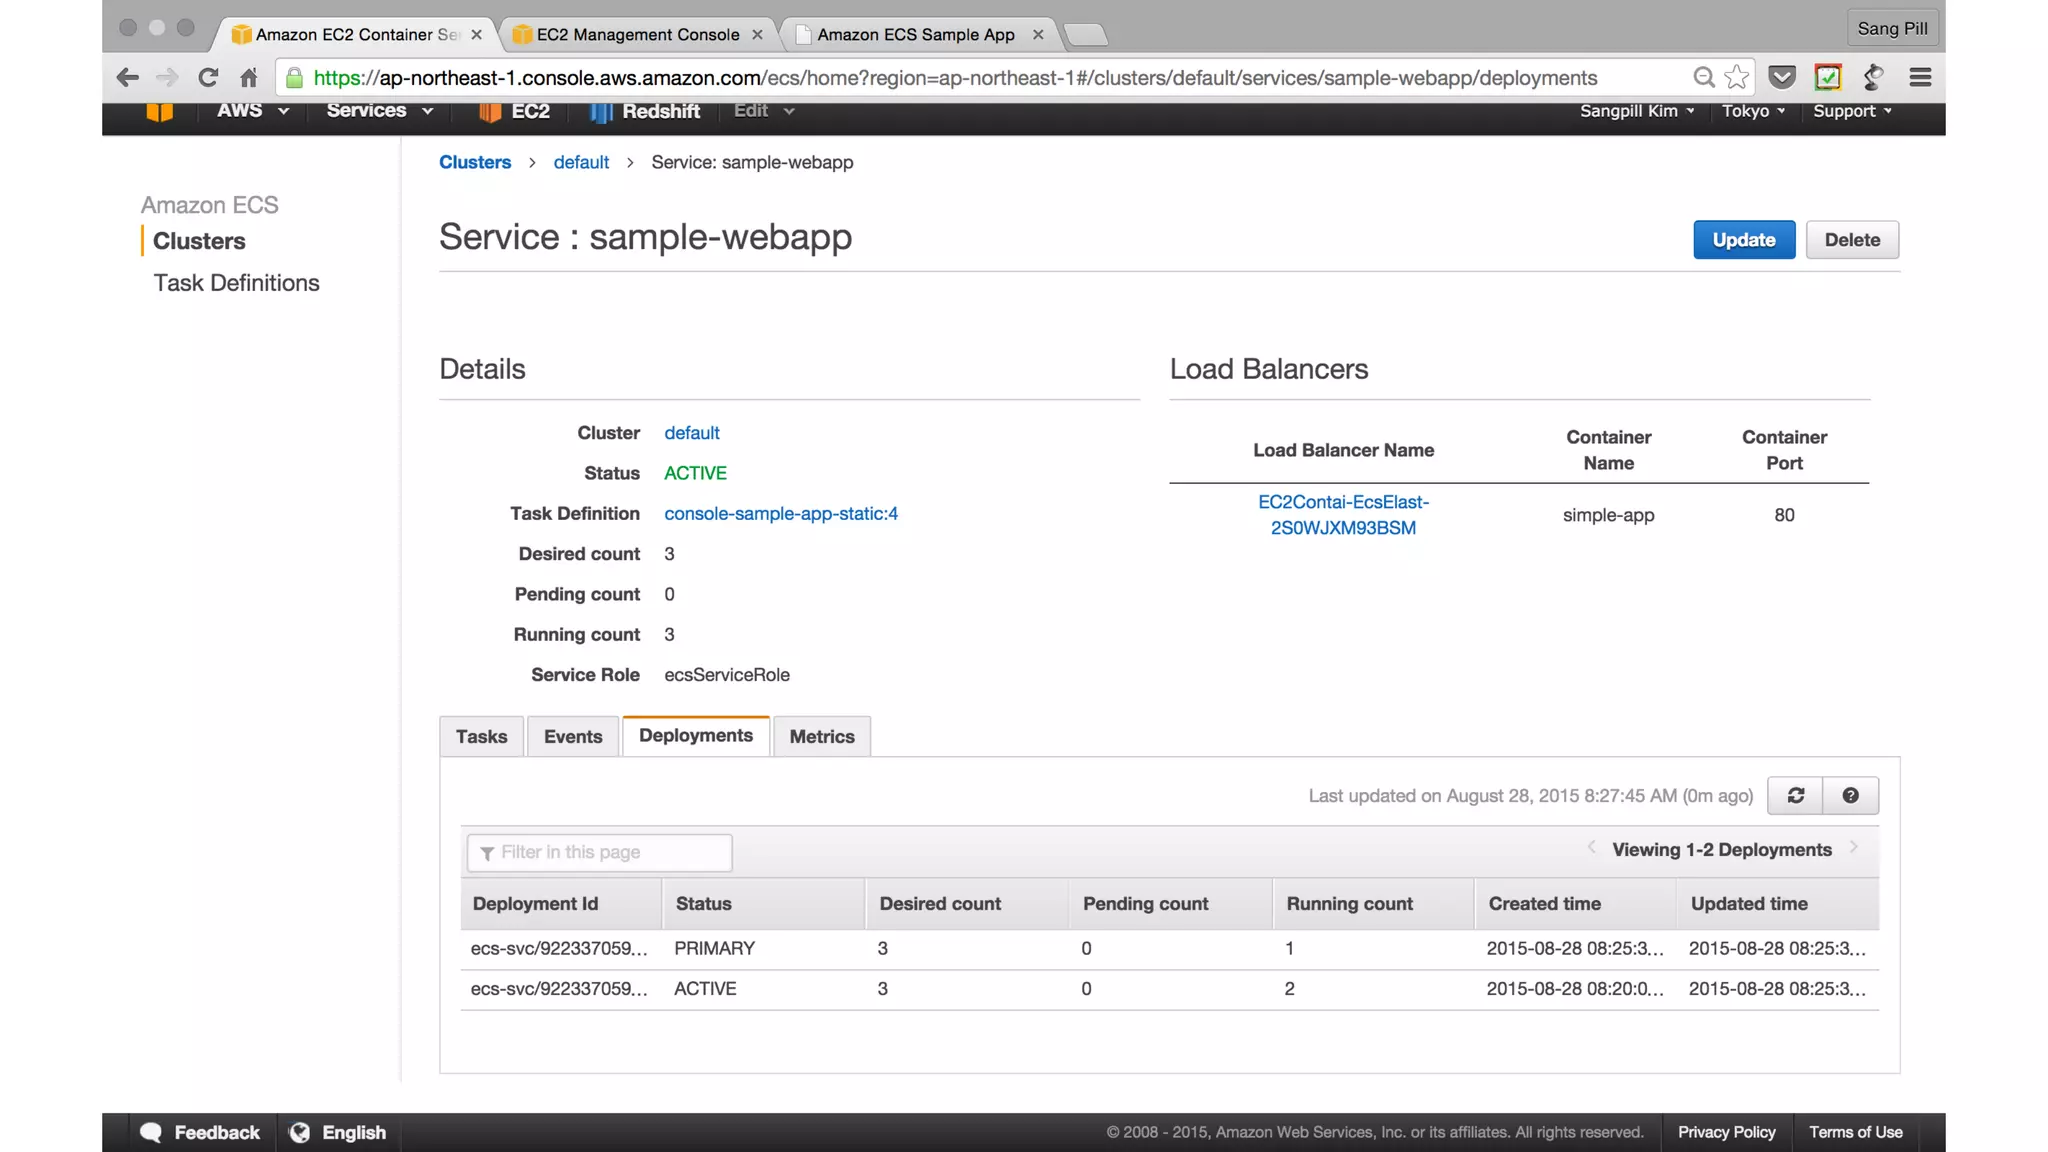Switch to the Metrics tab
Screen dimensions: 2048x1152
coord(821,736)
